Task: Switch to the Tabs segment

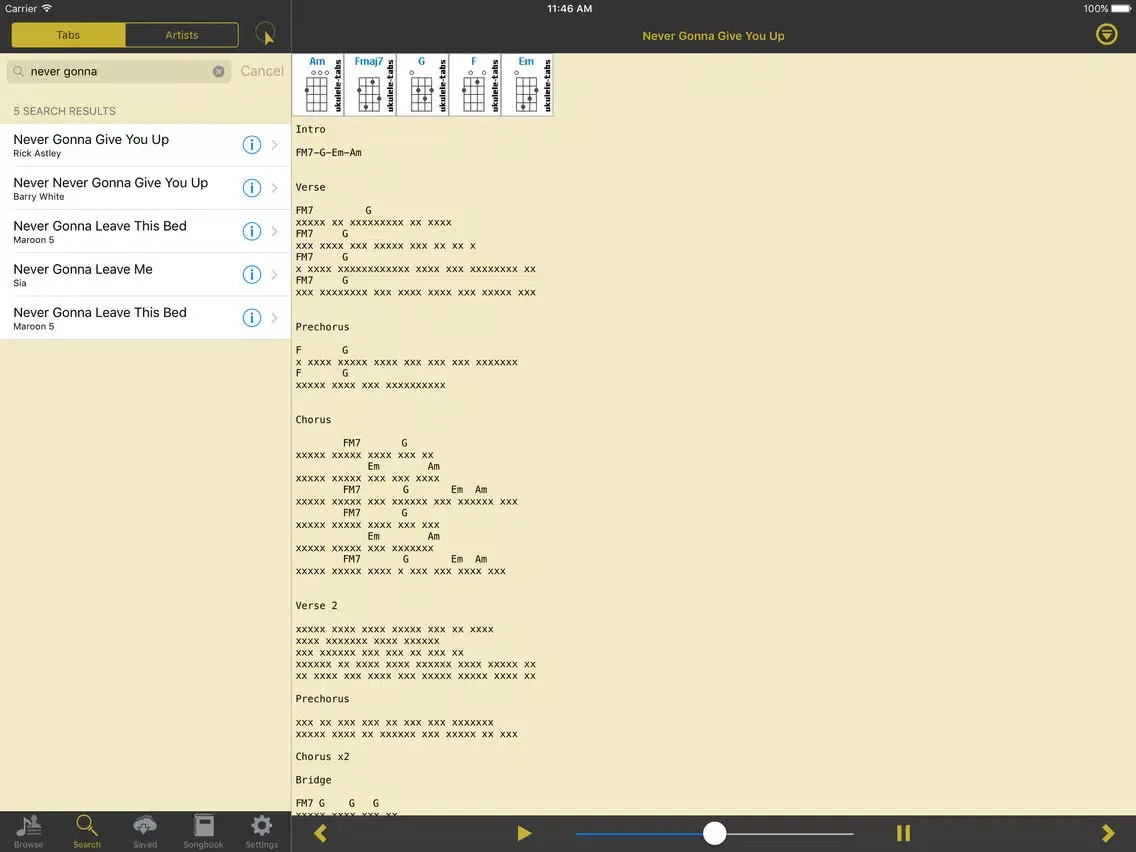Action: coord(68,35)
